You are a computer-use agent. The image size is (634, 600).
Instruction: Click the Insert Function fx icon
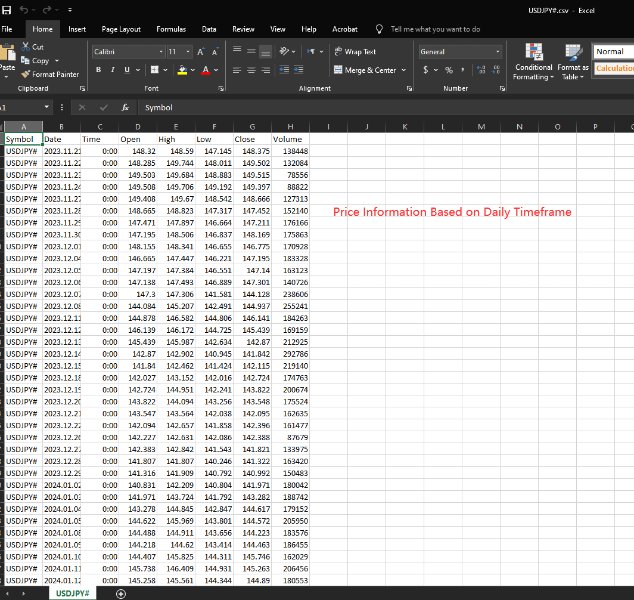125,107
